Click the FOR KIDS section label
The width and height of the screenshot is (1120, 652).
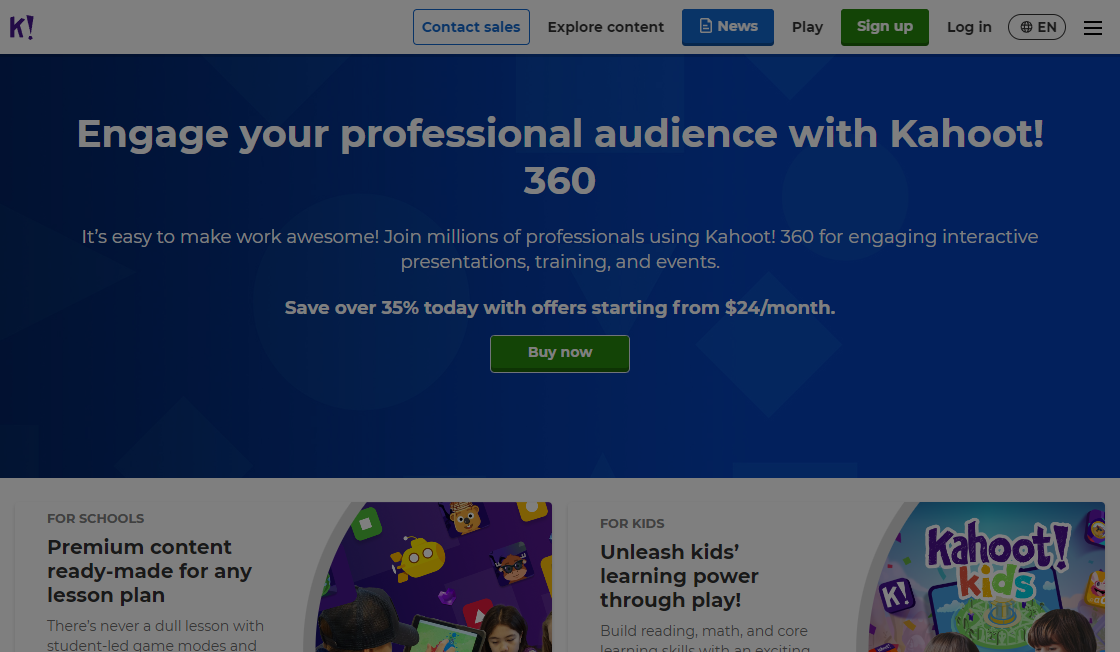coord(632,523)
